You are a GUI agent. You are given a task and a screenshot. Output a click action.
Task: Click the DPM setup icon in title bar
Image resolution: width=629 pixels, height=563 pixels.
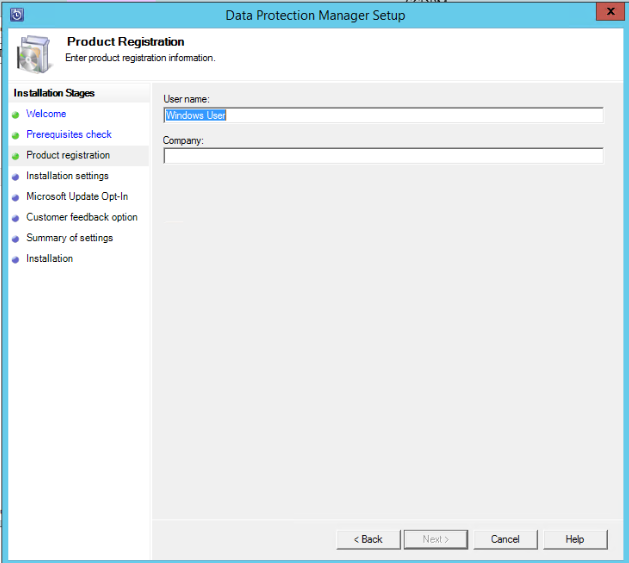tap(16, 15)
